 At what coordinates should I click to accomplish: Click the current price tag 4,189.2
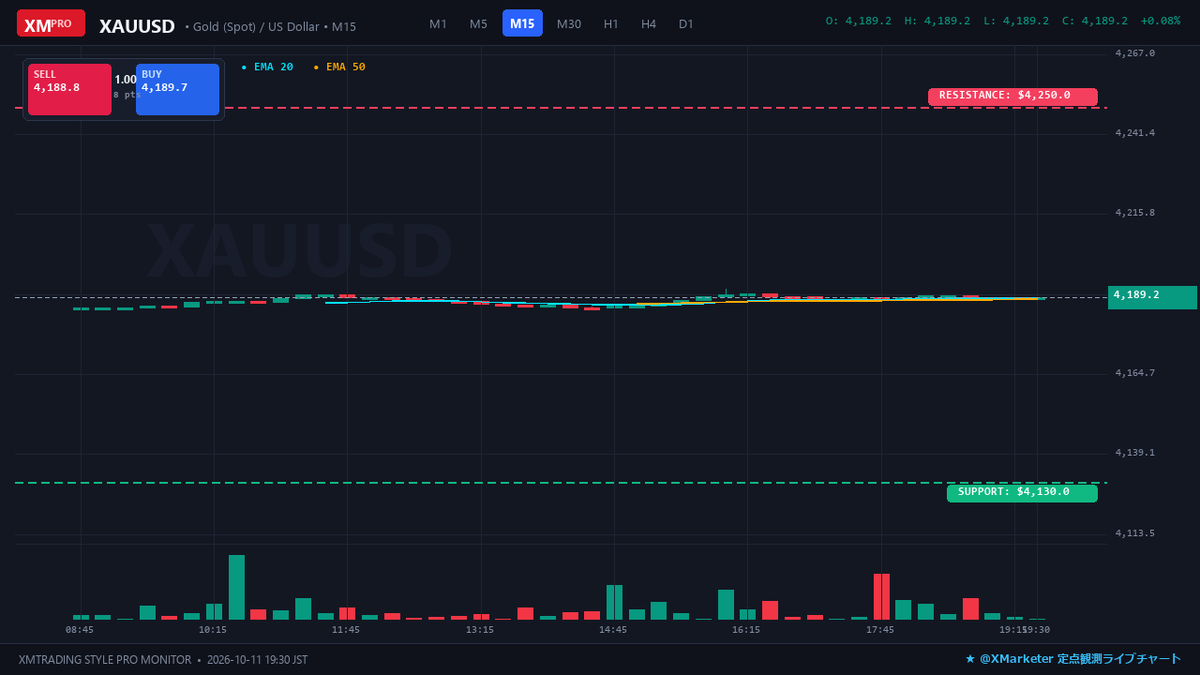[x=1153, y=297]
